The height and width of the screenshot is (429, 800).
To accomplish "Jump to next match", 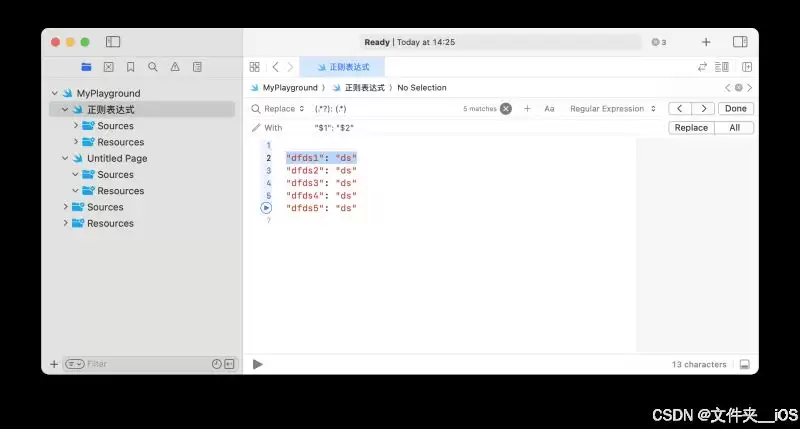I will 703,109.
